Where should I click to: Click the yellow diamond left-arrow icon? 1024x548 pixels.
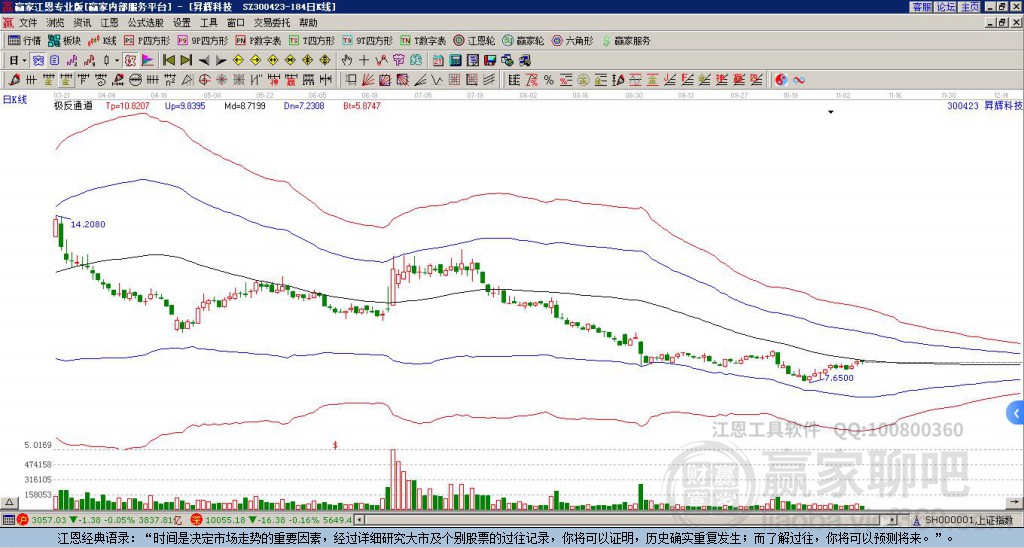pyautogui.click(x=238, y=61)
